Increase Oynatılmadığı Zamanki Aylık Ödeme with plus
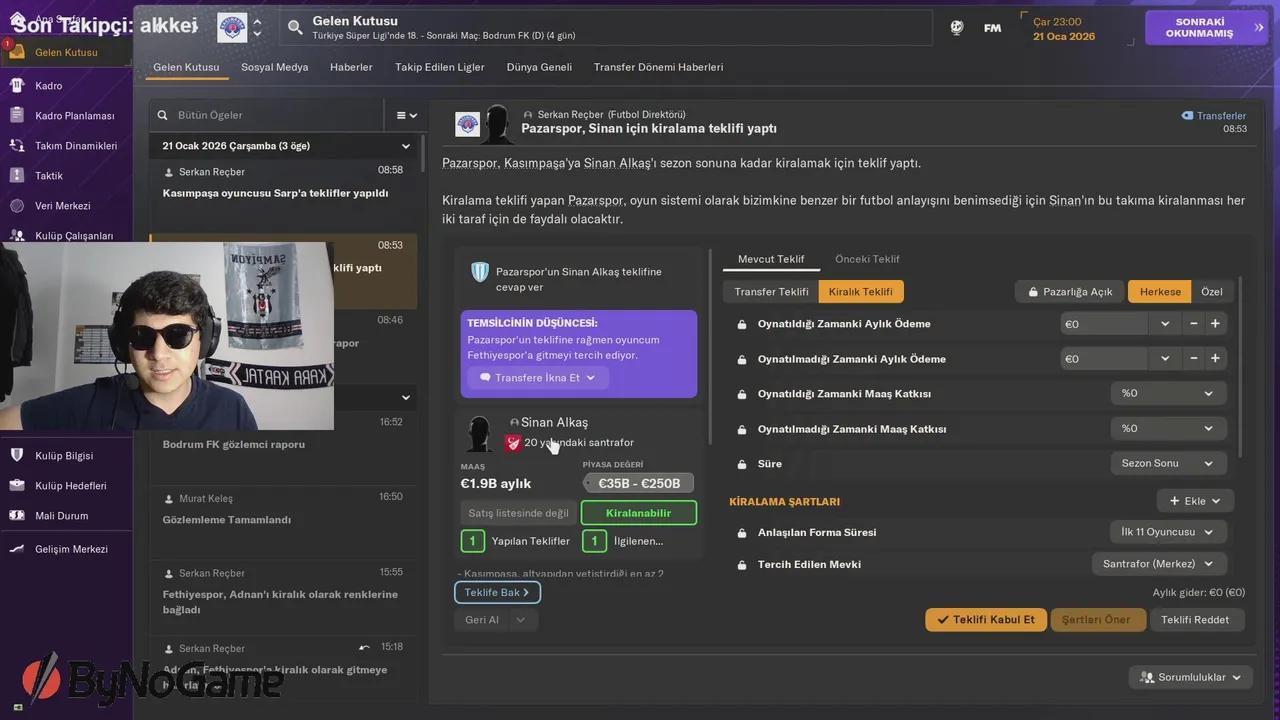 point(1215,358)
